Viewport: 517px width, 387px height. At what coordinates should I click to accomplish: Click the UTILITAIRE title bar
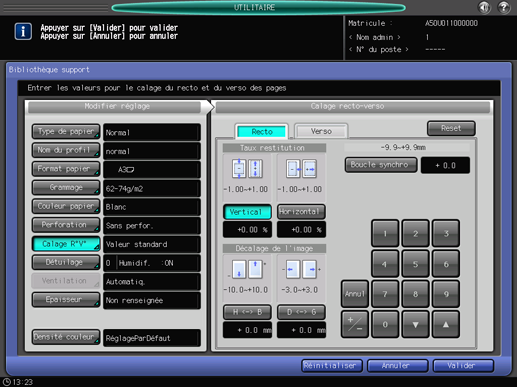coord(258,7)
